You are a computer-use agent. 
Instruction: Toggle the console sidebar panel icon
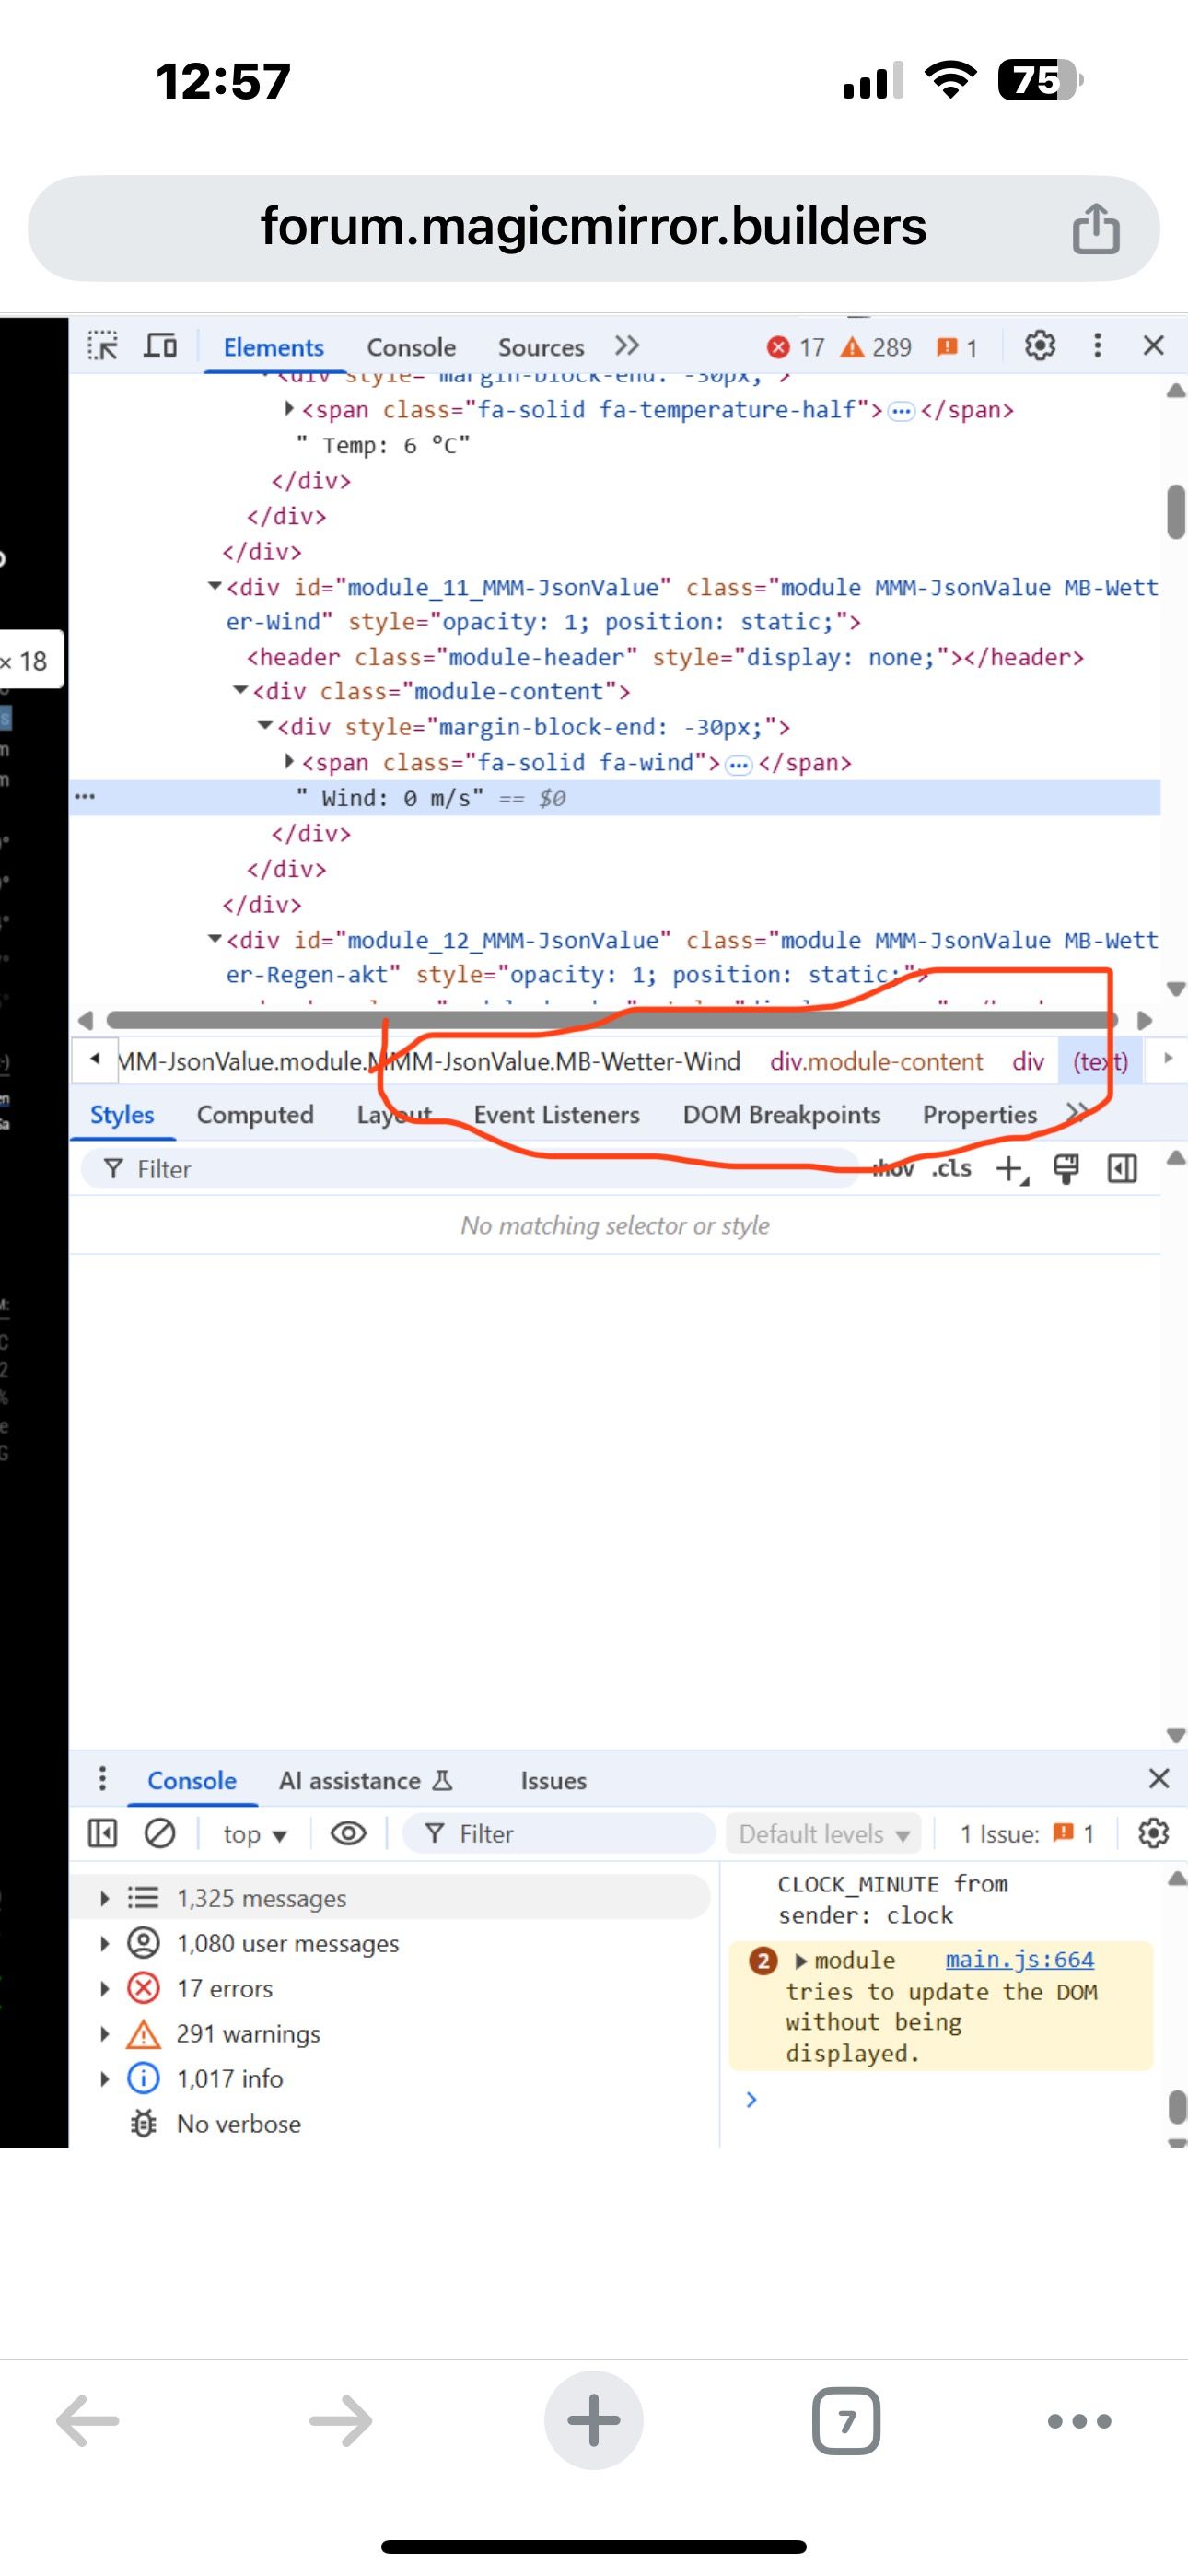click(x=102, y=1833)
